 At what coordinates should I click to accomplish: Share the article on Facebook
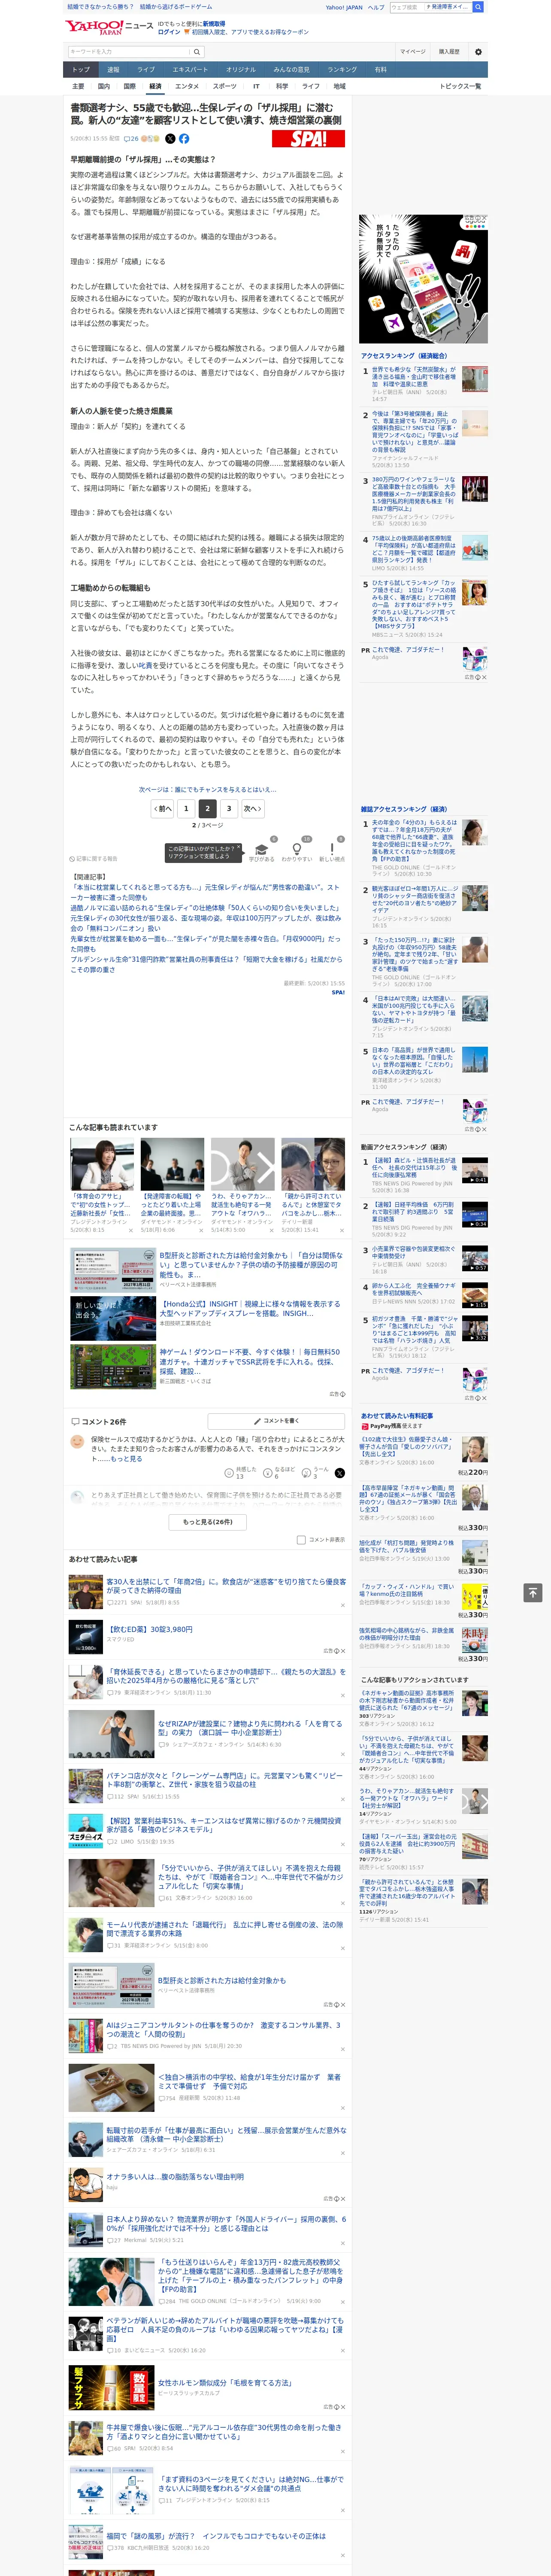(x=184, y=139)
